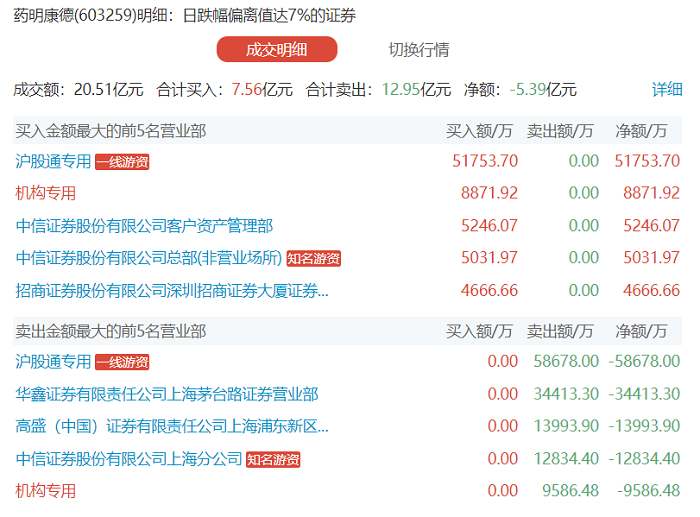
Task: Click net value -58678.00
Action: point(644,361)
